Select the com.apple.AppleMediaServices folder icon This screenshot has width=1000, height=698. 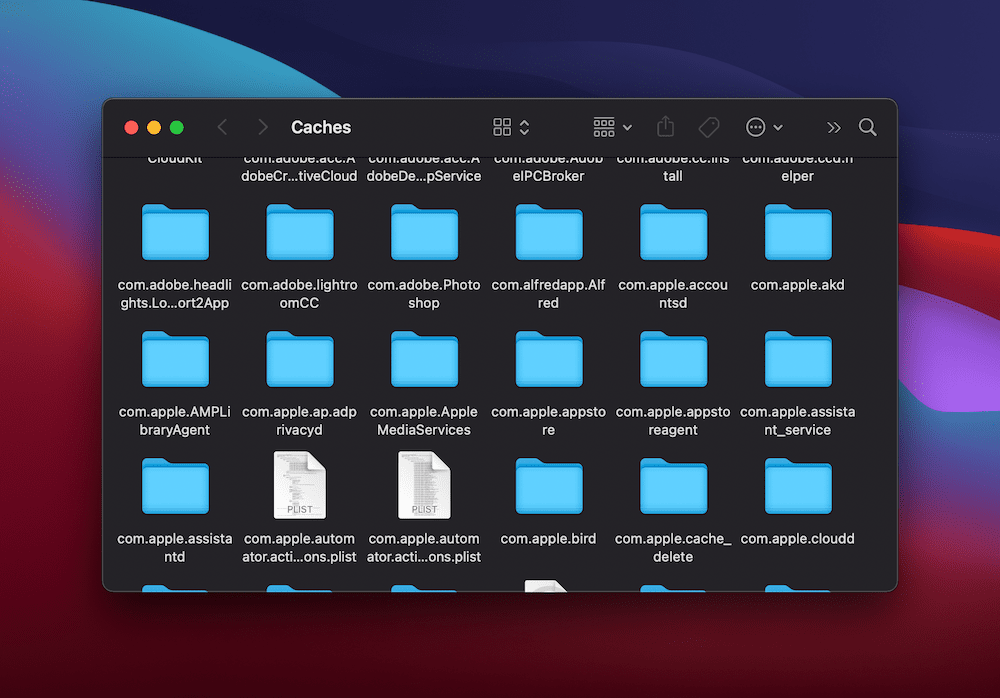point(424,359)
